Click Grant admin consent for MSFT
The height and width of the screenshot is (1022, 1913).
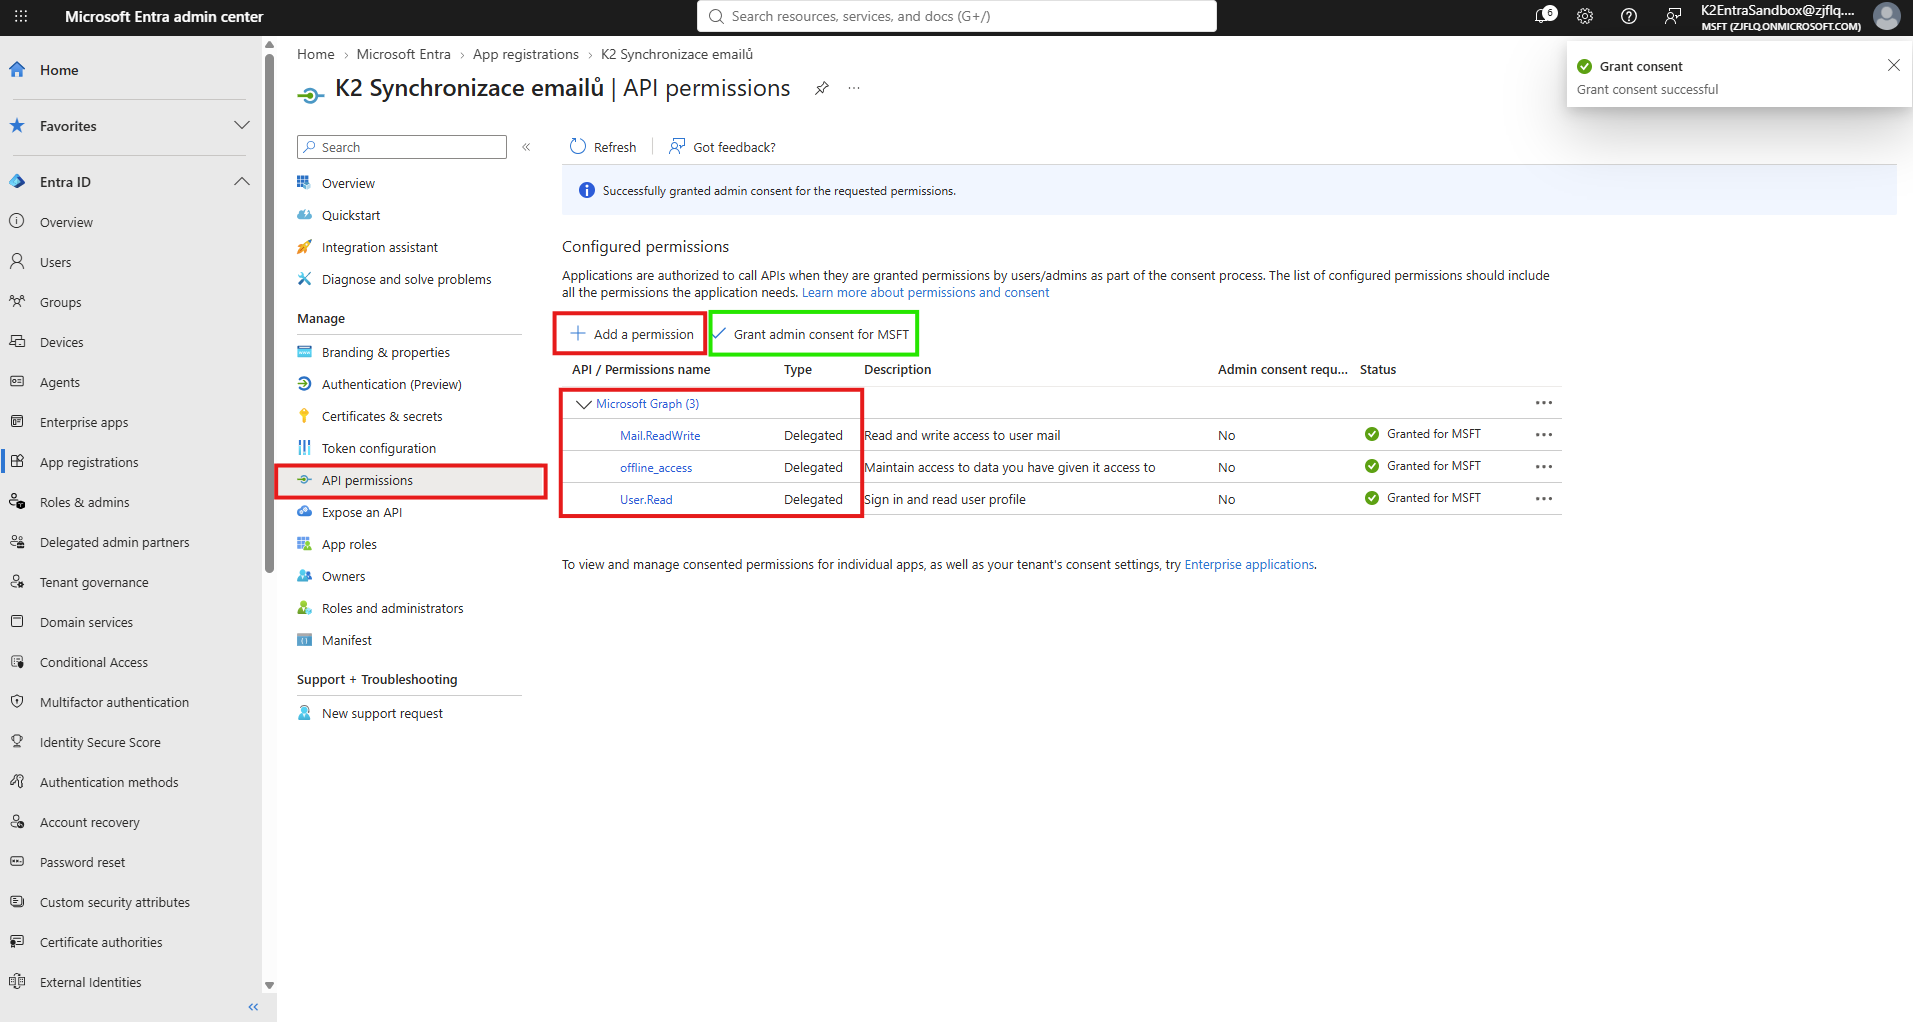point(812,334)
